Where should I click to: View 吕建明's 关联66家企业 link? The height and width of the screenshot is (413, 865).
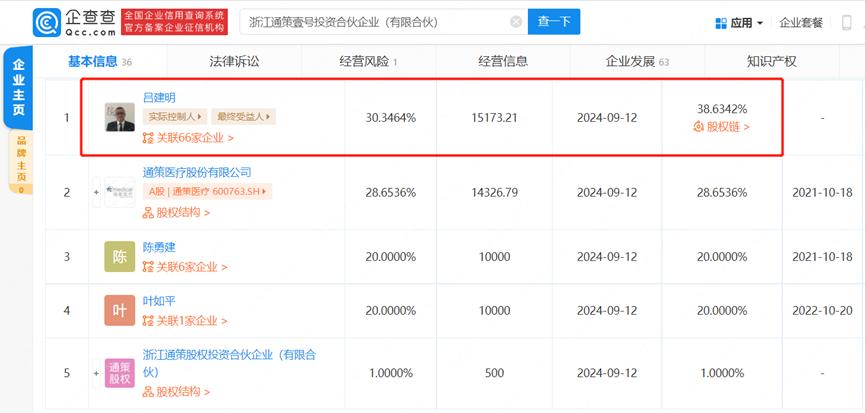189,138
